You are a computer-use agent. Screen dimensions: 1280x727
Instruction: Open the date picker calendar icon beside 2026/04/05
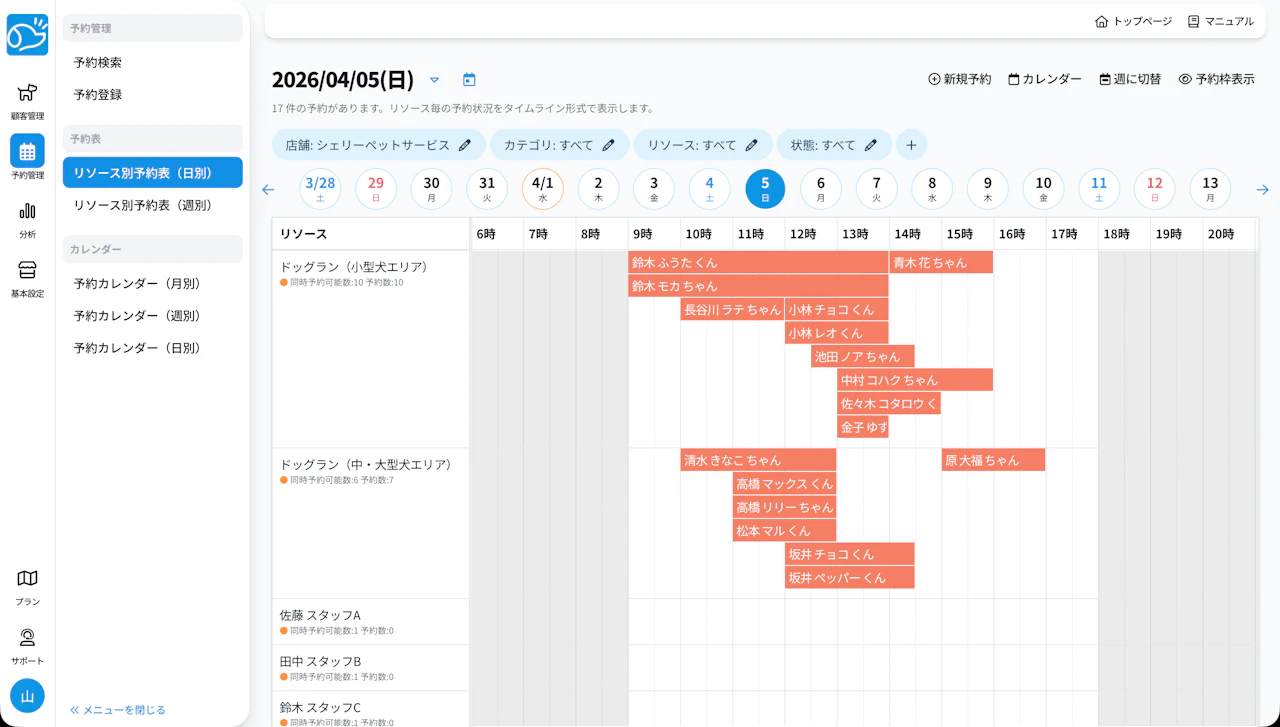468,79
